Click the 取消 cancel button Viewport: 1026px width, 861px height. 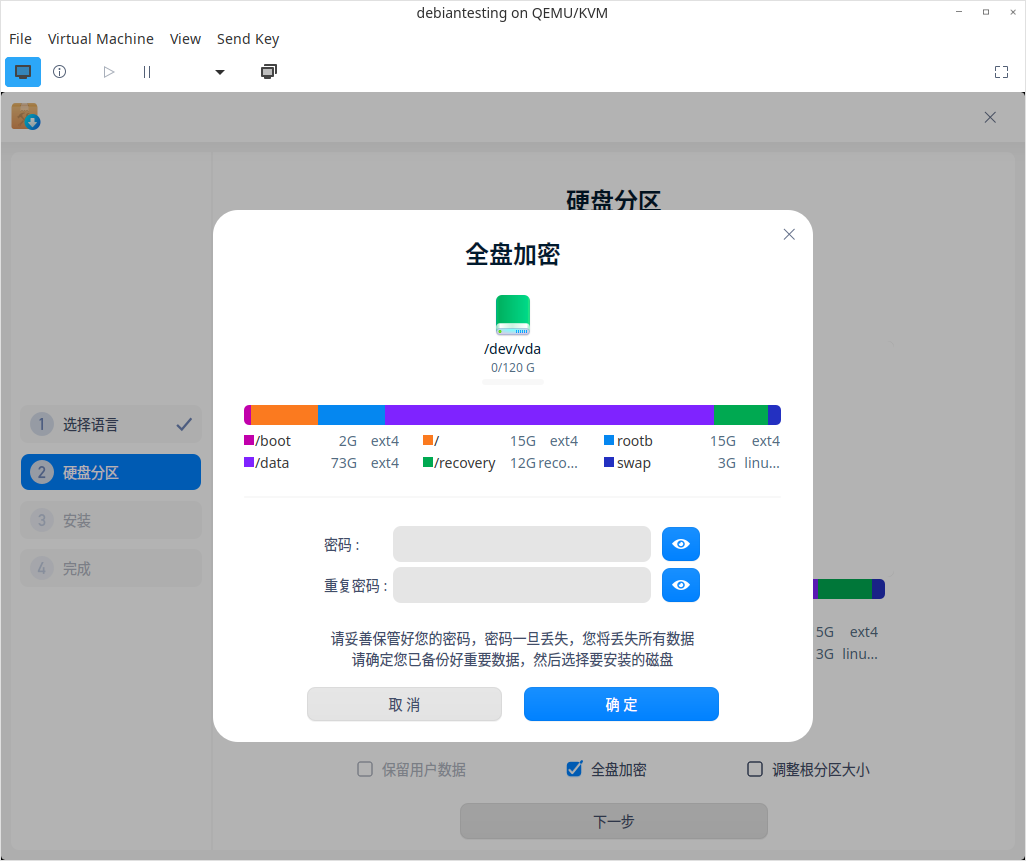[x=404, y=705]
